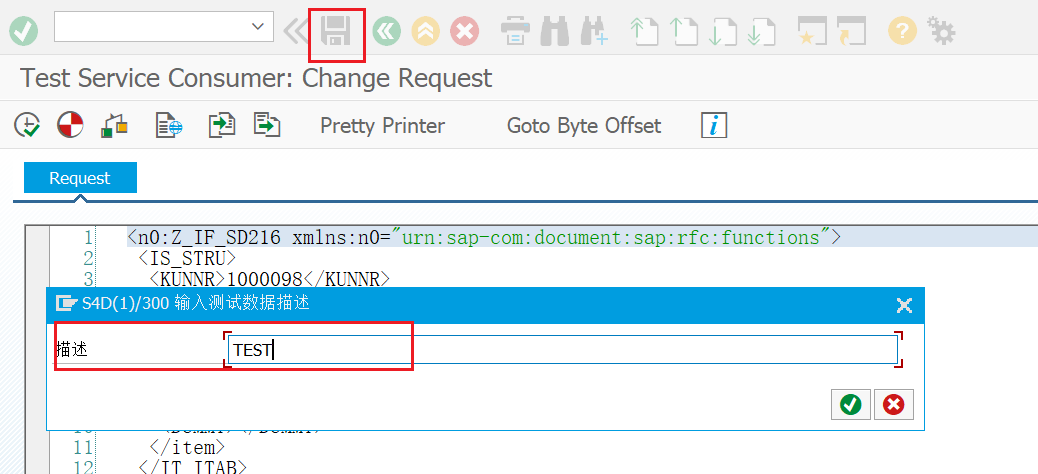Click the document with globe icon
The width and height of the screenshot is (1038, 474).
pyautogui.click(x=169, y=124)
